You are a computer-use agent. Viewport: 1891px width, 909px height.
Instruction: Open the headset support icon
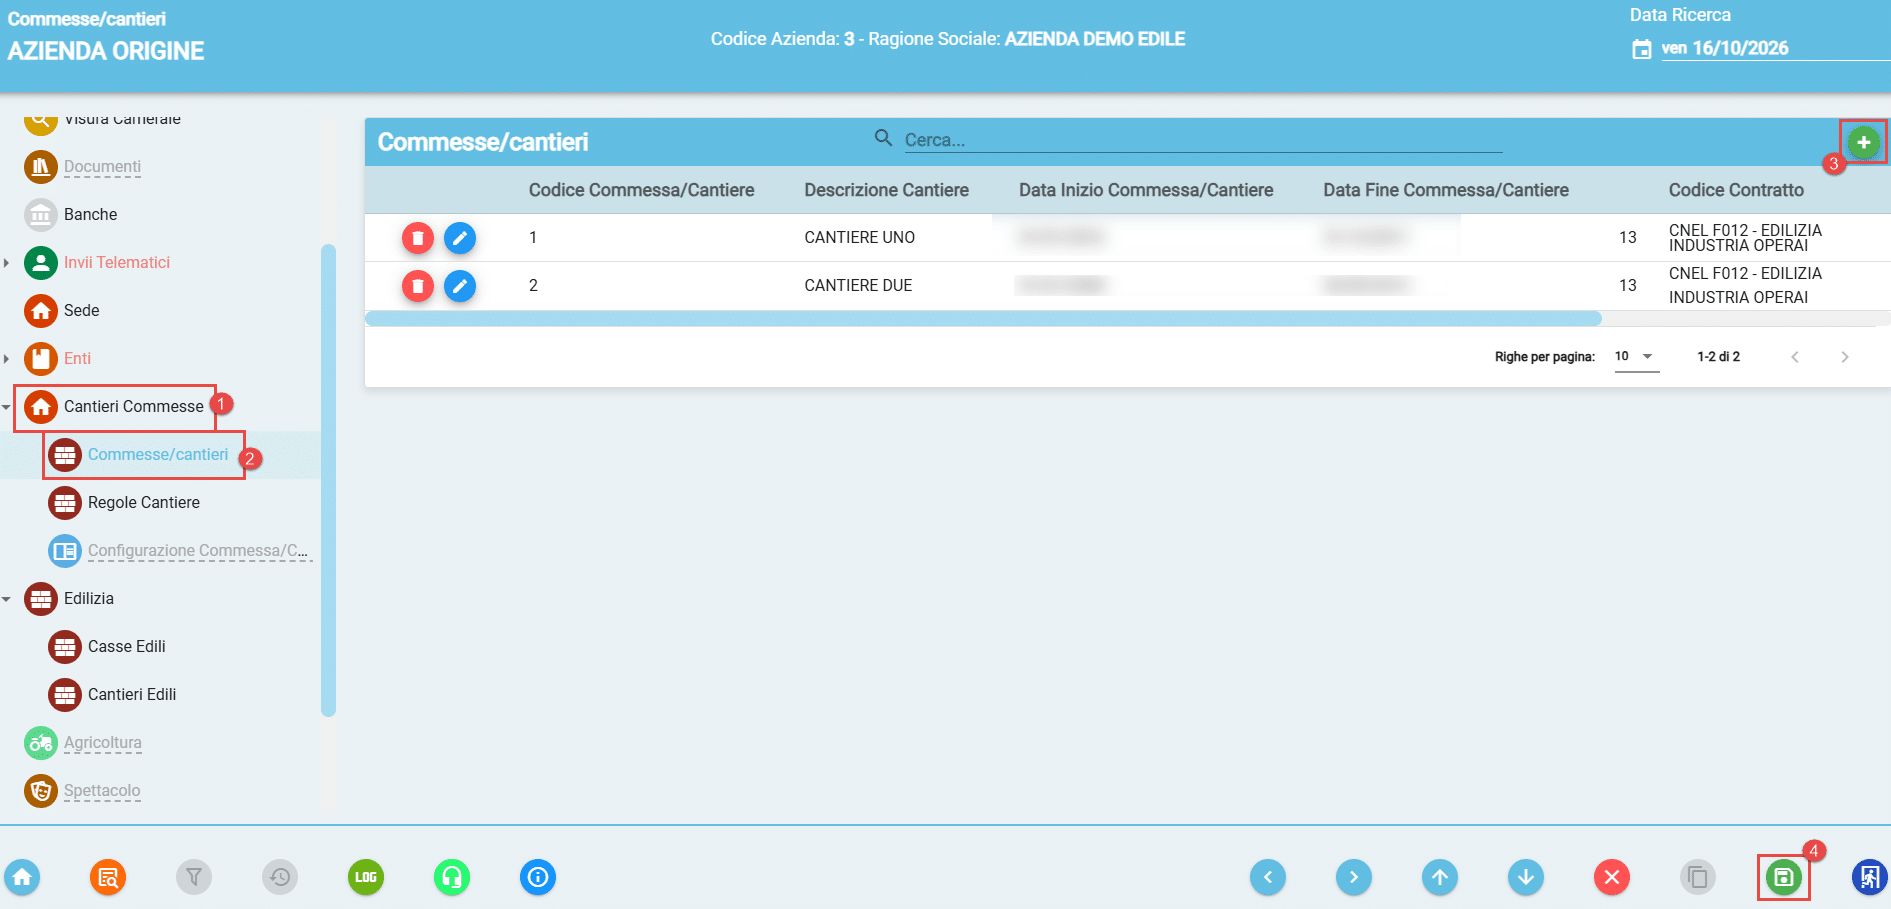click(x=452, y=878)
